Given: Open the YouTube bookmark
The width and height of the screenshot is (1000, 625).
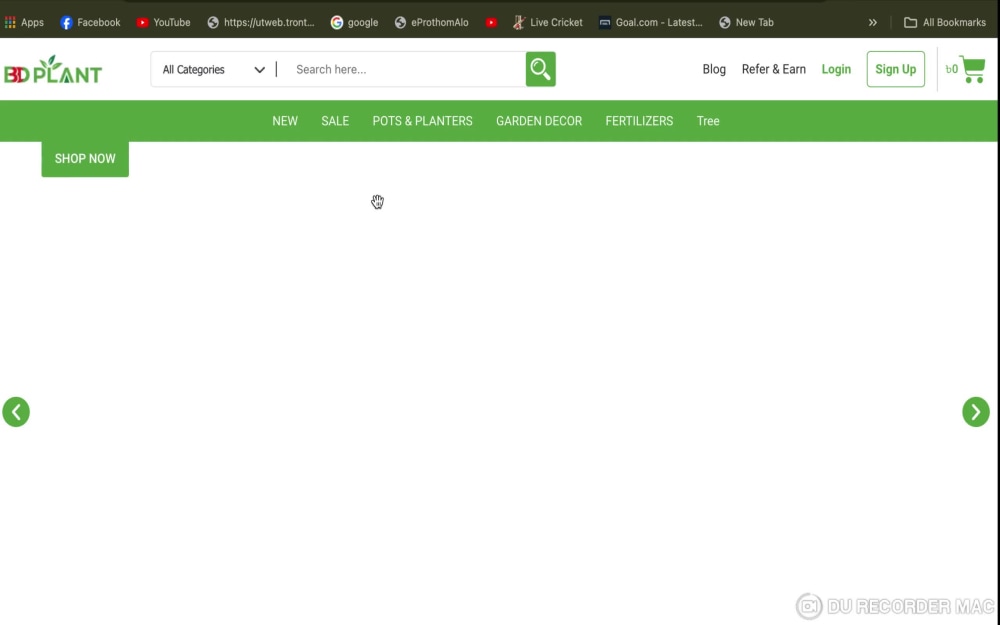Looking at the screenshot, I should tap(163, 22).
